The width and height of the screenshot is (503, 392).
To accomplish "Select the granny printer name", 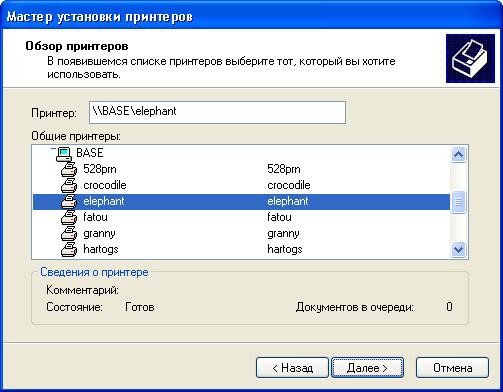I will tap(99, 233).
